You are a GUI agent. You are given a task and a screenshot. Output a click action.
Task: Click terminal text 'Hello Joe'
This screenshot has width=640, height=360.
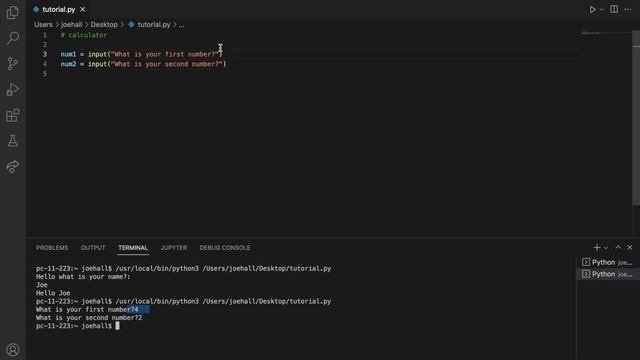click(53, 293)
